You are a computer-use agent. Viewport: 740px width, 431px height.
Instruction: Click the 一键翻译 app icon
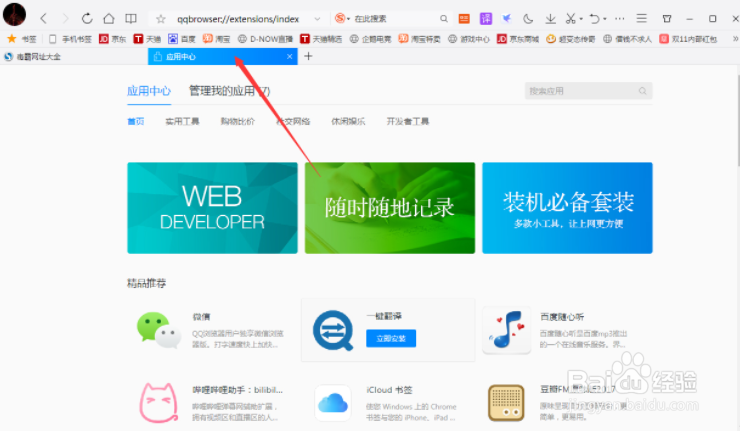[x=333, y=330]
